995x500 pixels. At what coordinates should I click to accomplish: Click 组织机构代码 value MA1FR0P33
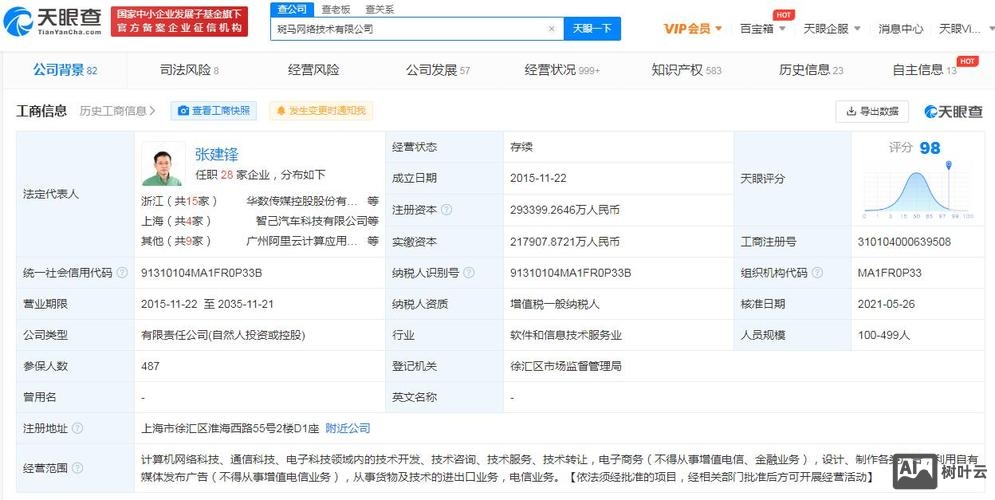pos(890,273)
